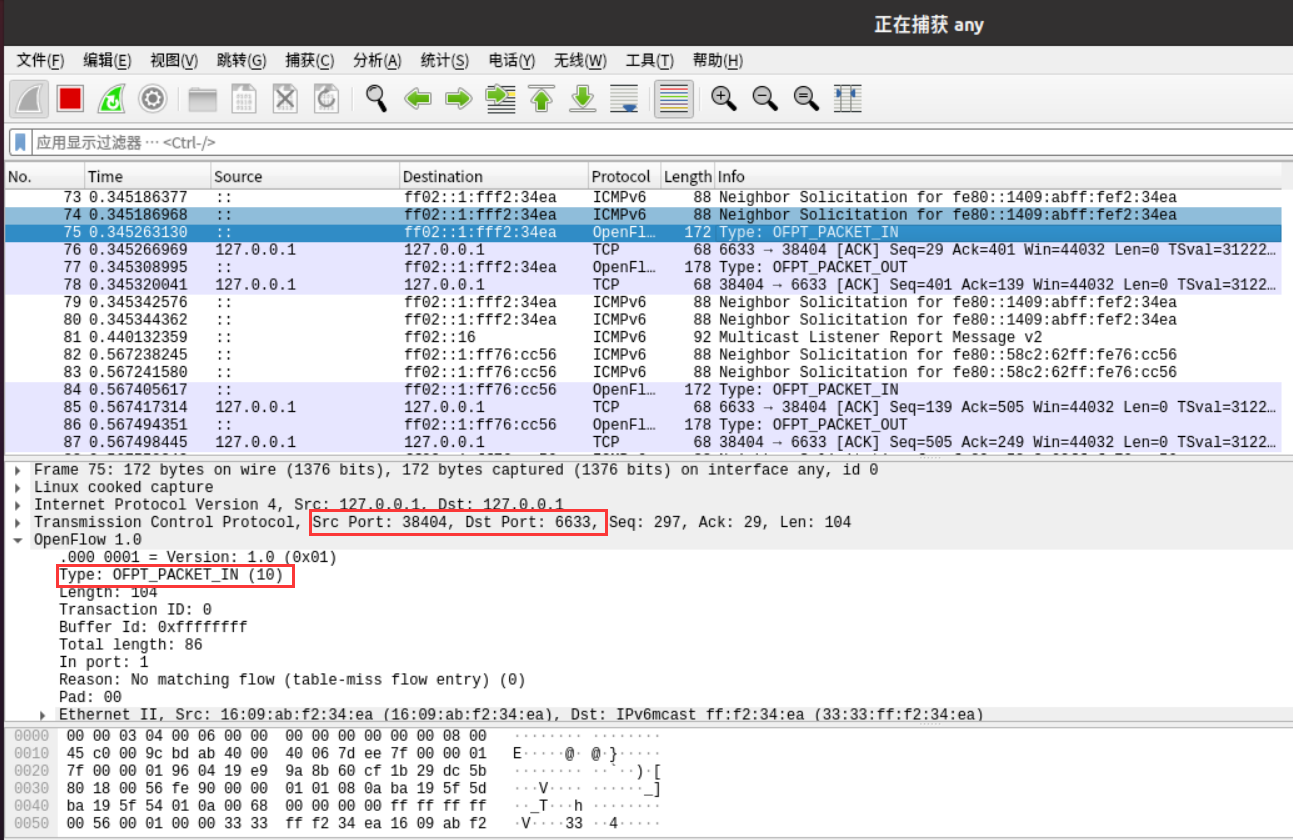Viewport: 1293px width, 840px height.
Task: Jump to the first packet icon
Action: 541,99
